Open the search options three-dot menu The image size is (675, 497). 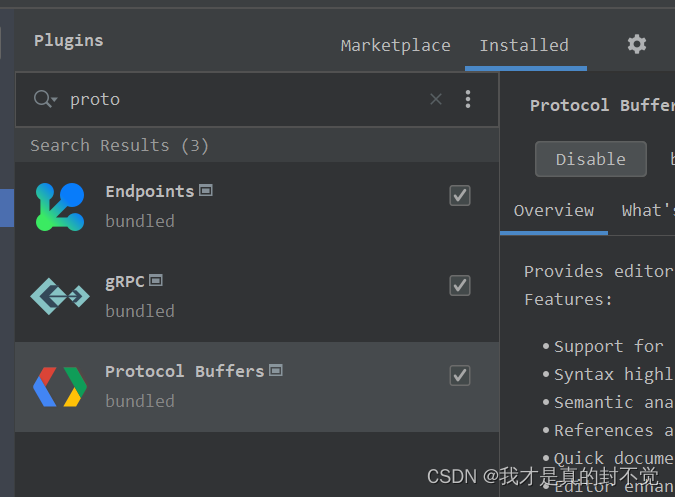click(x=468, y=99)
